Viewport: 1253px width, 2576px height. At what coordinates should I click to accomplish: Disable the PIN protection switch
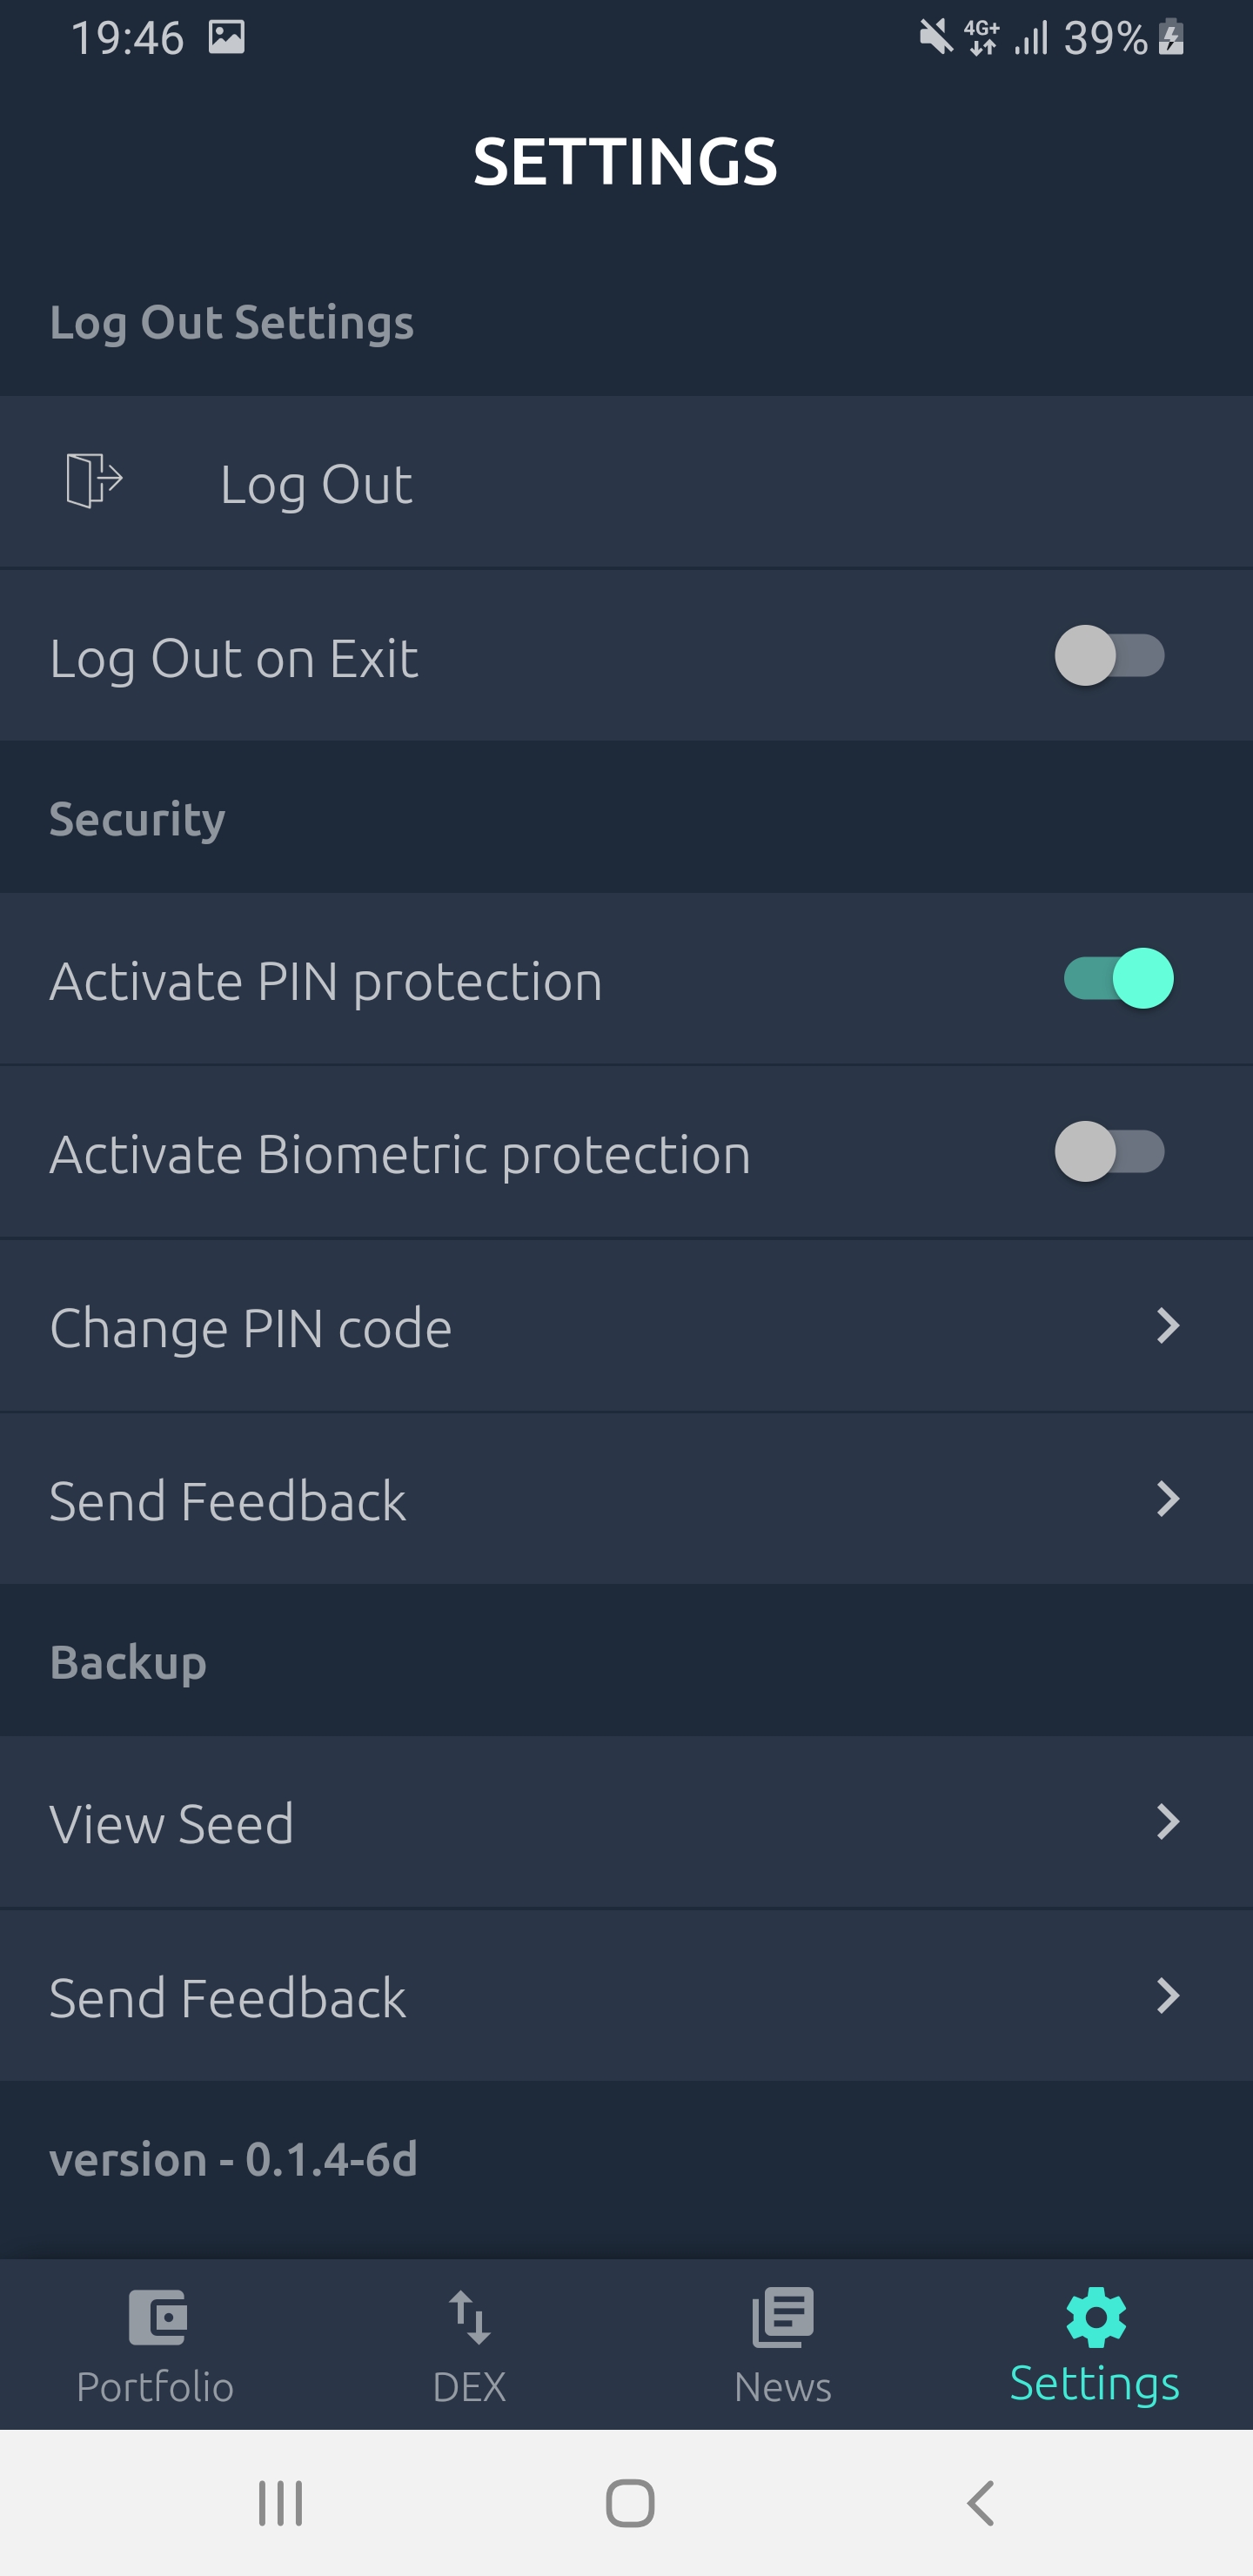[x=1117, y=978]
